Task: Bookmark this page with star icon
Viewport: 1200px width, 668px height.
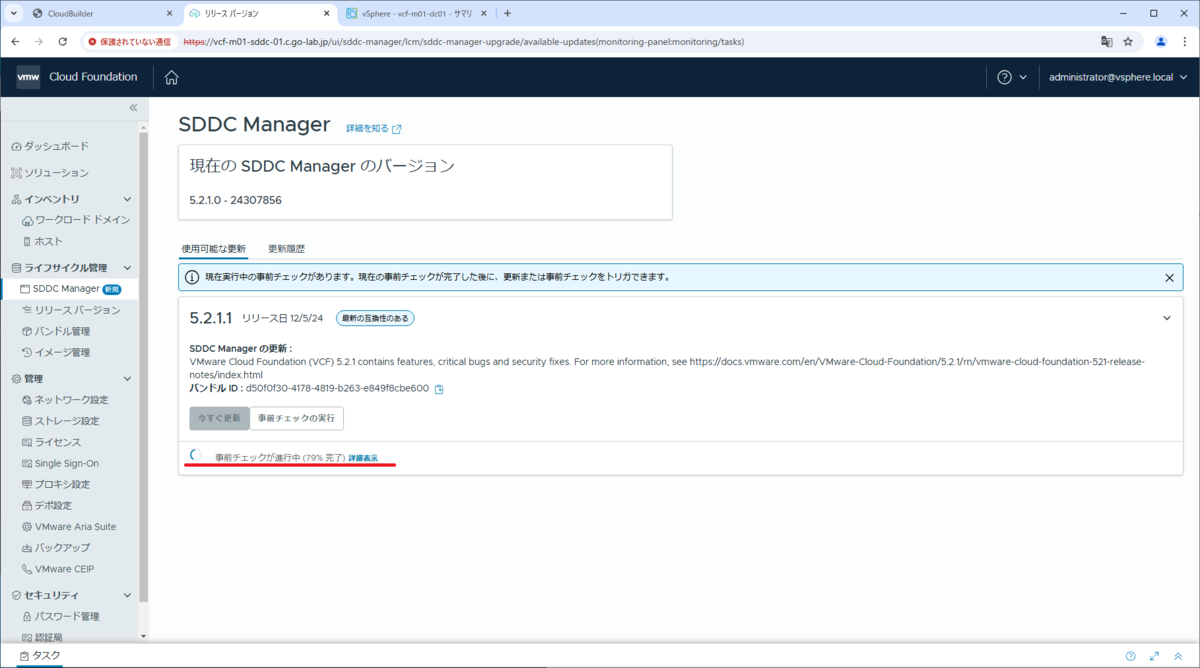Action: pyautogui.click(x=1128, y=42)
